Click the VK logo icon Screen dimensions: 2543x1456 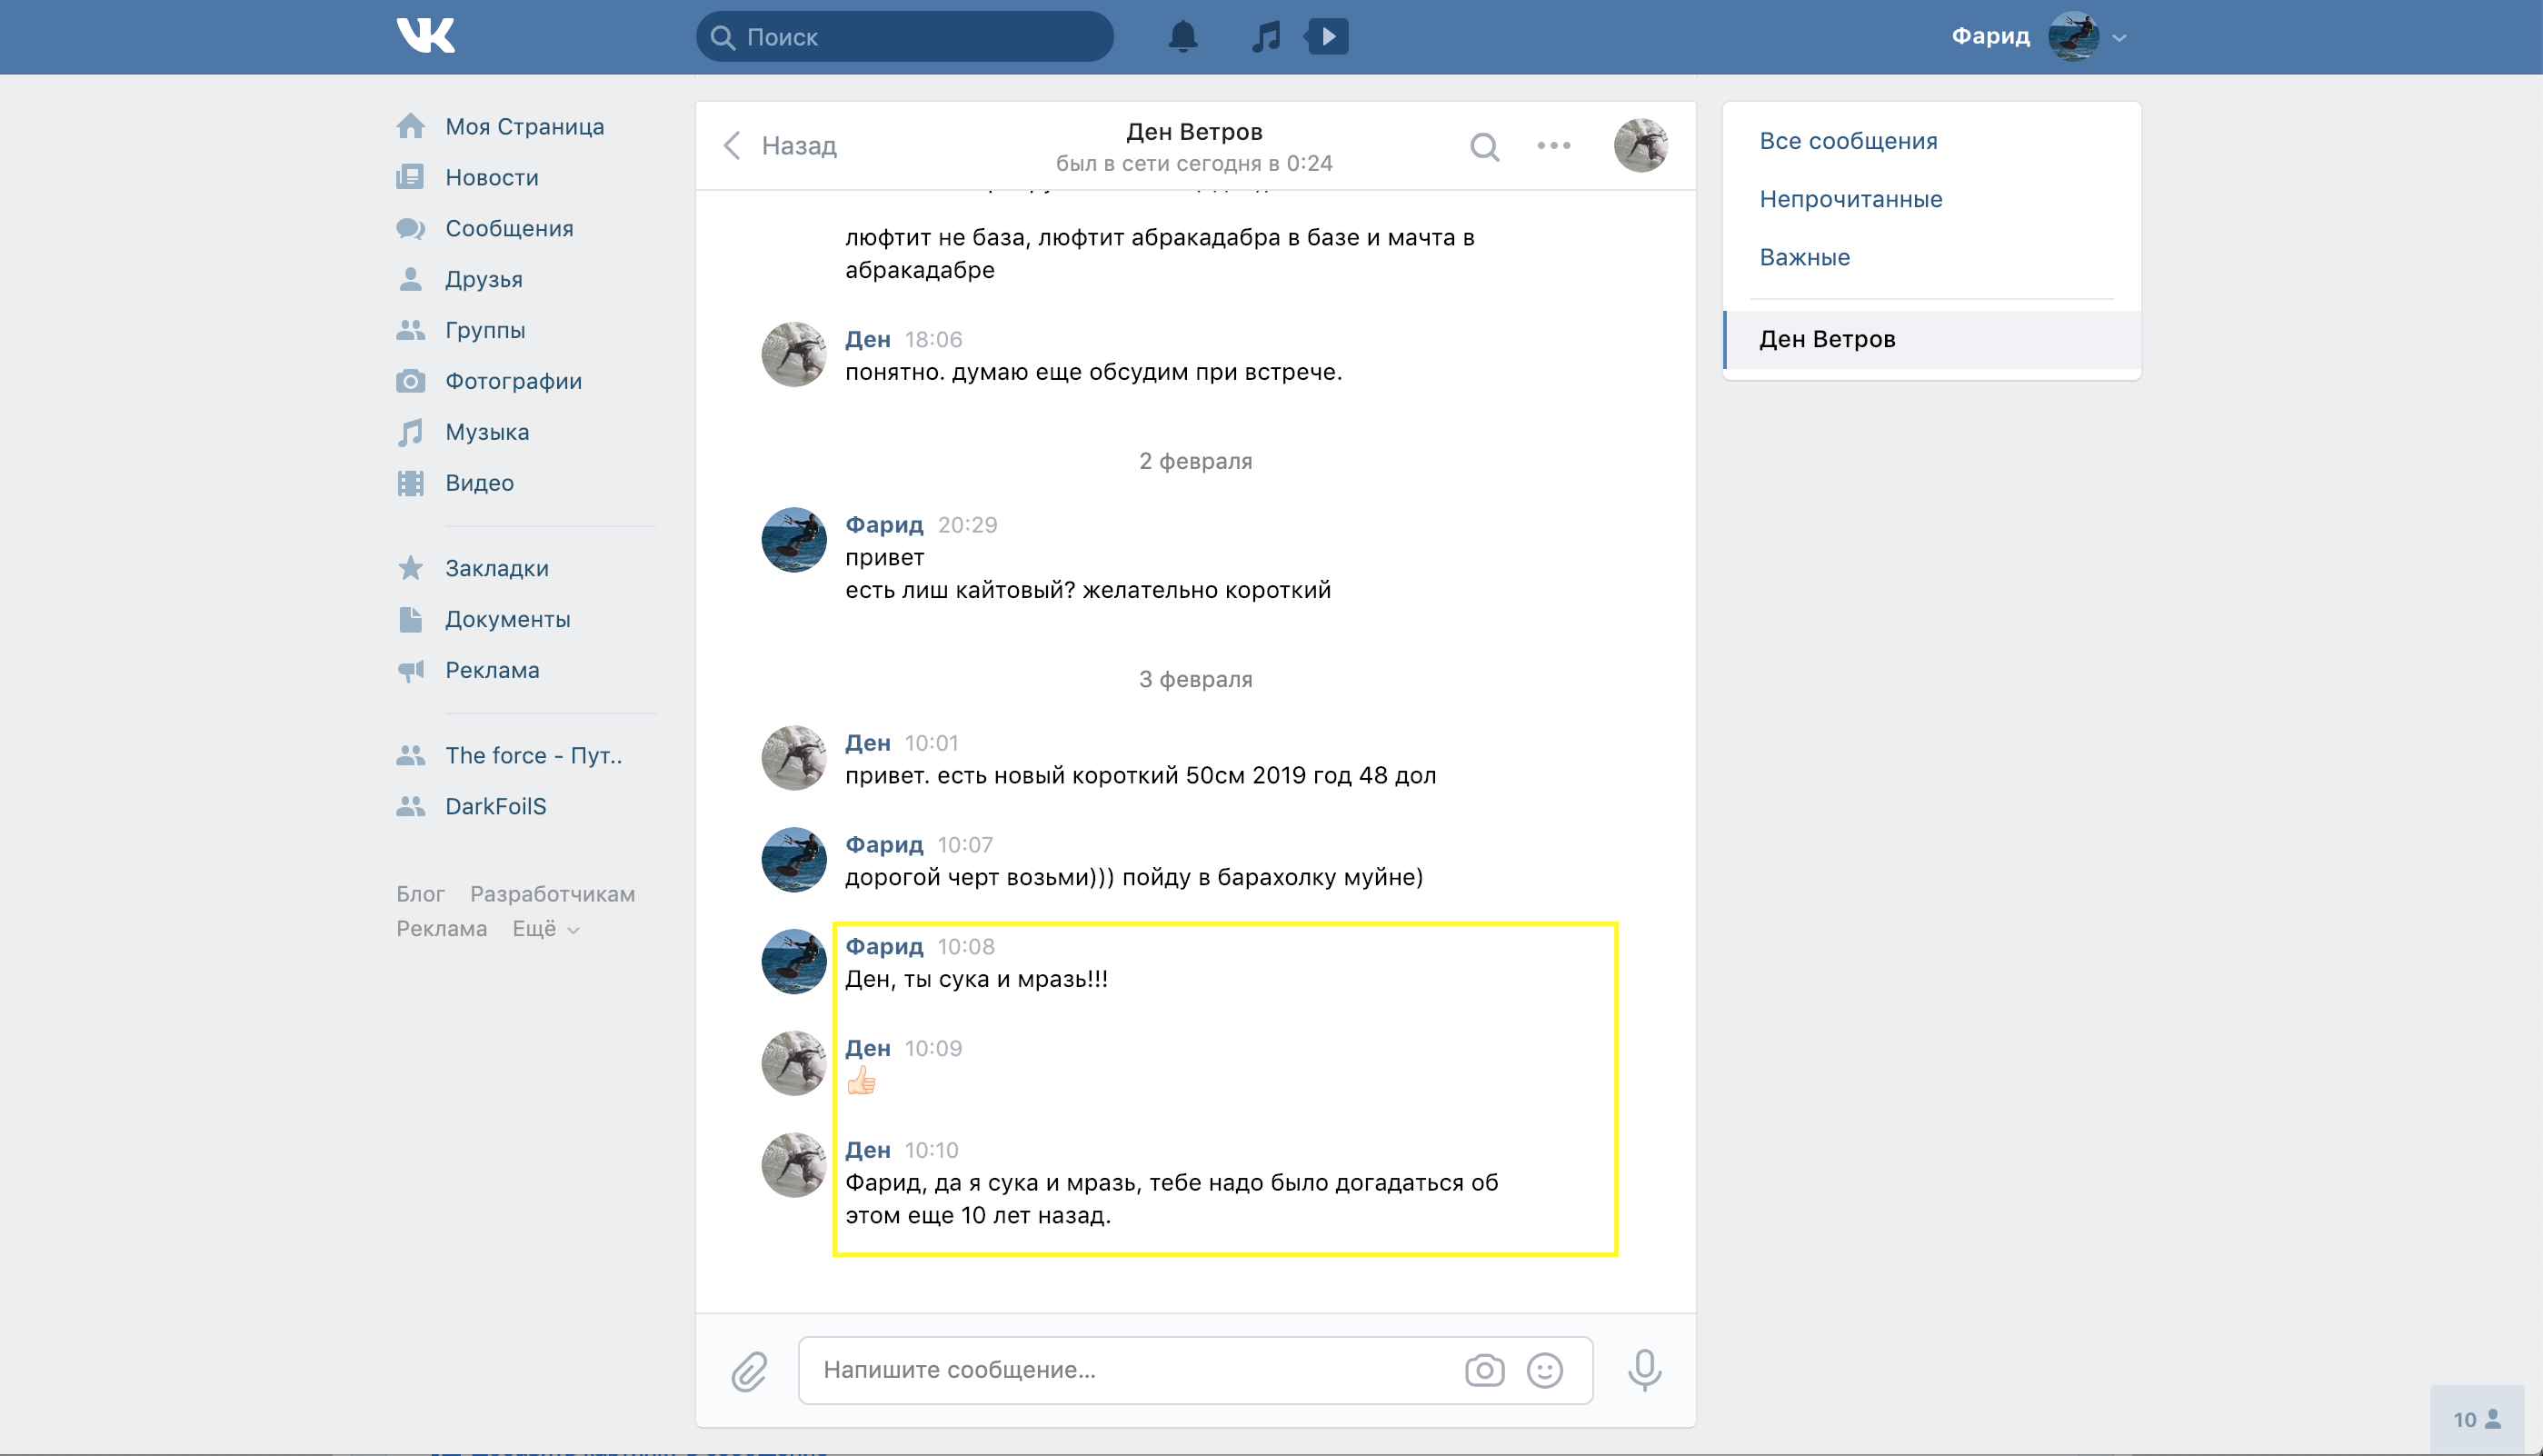tap(425, 36)
